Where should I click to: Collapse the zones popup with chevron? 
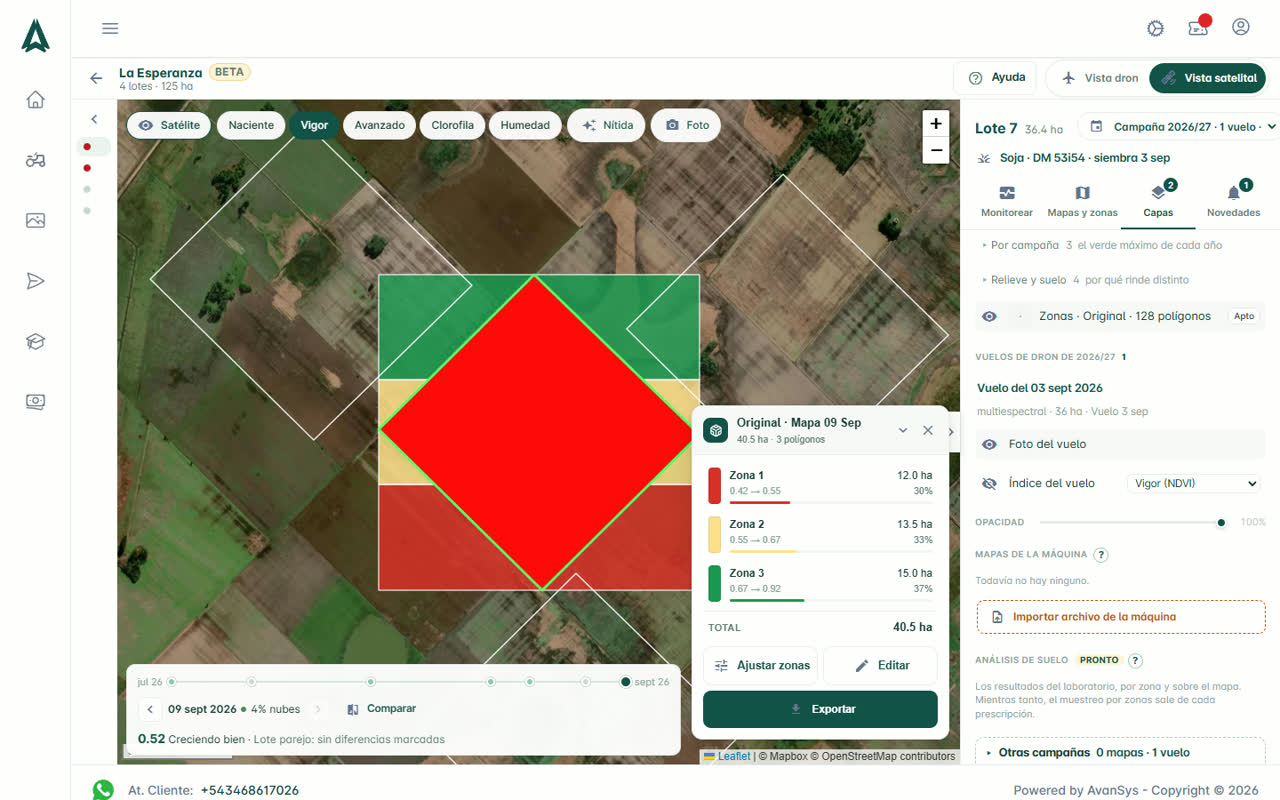pyautogui.click(x=903, y=430)
